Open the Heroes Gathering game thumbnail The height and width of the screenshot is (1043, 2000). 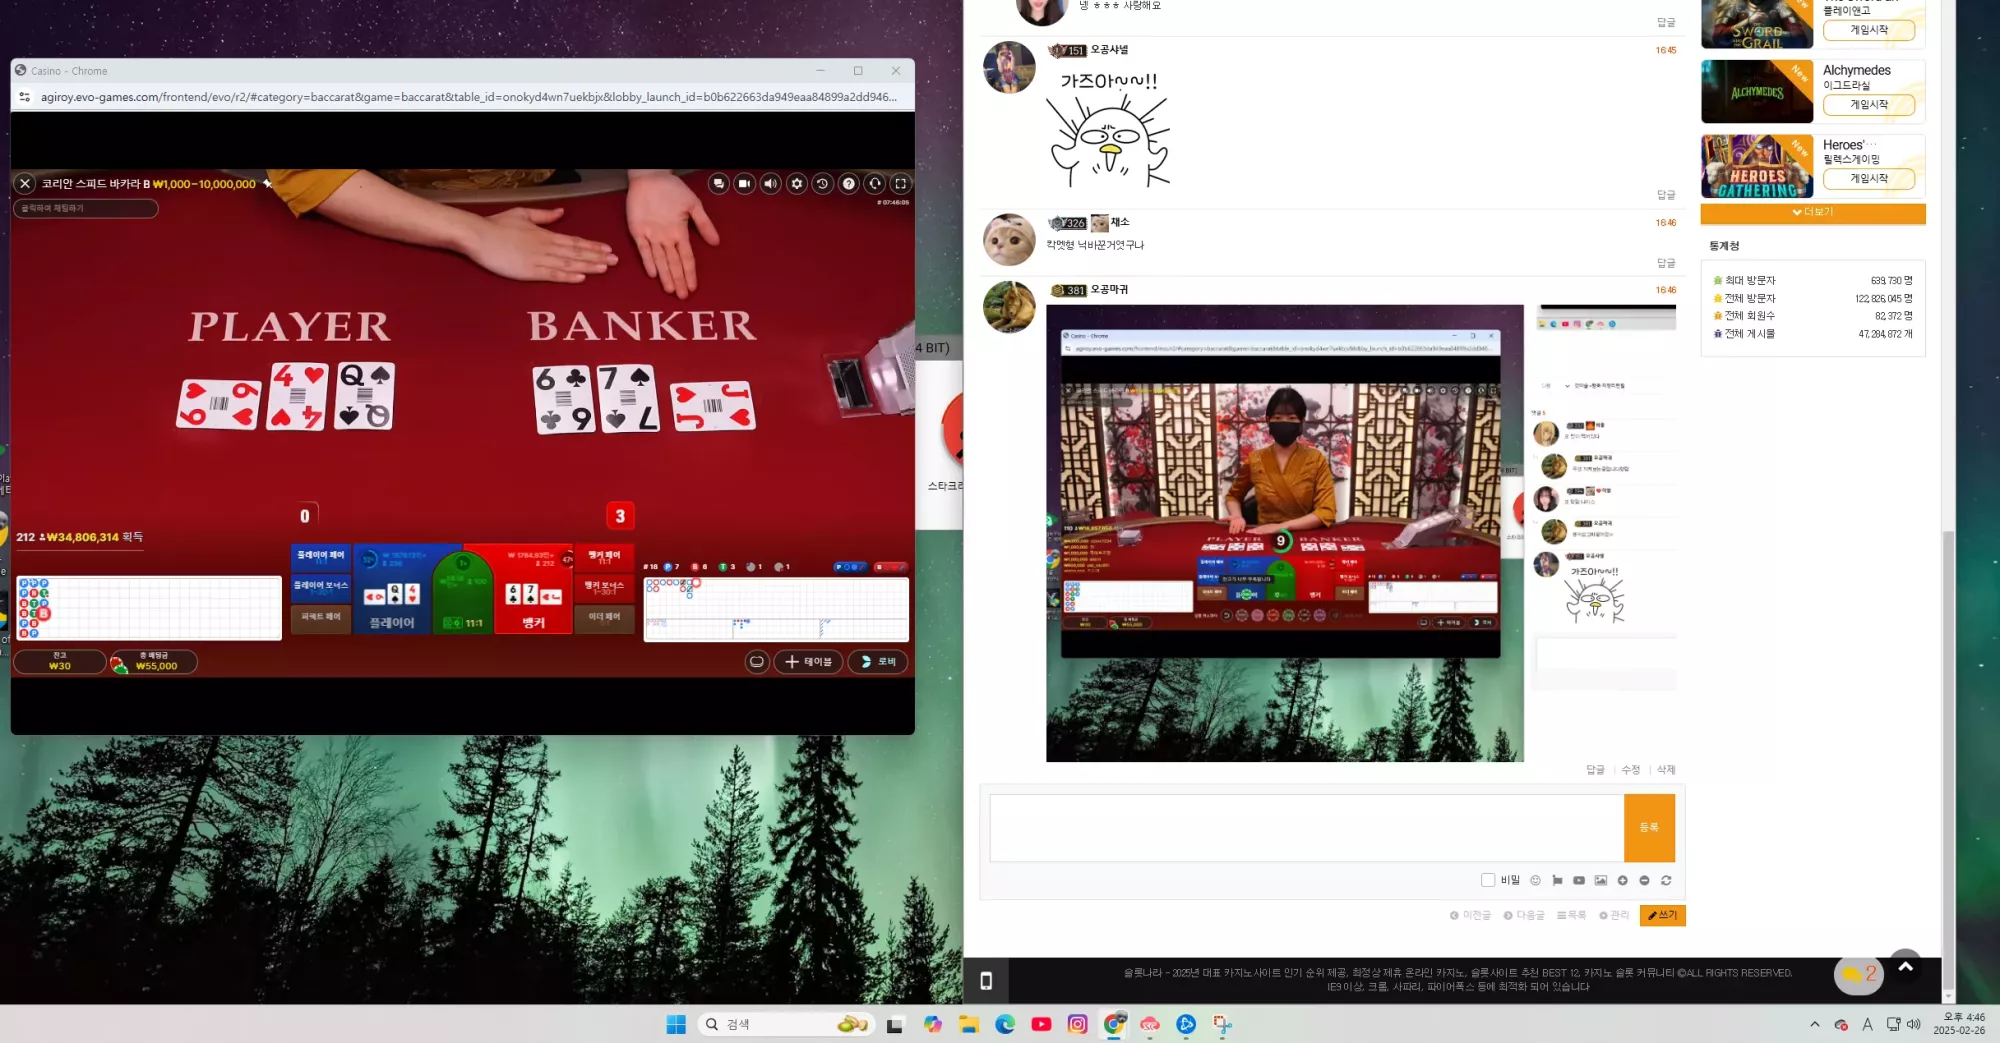(x=1756, y=166)
